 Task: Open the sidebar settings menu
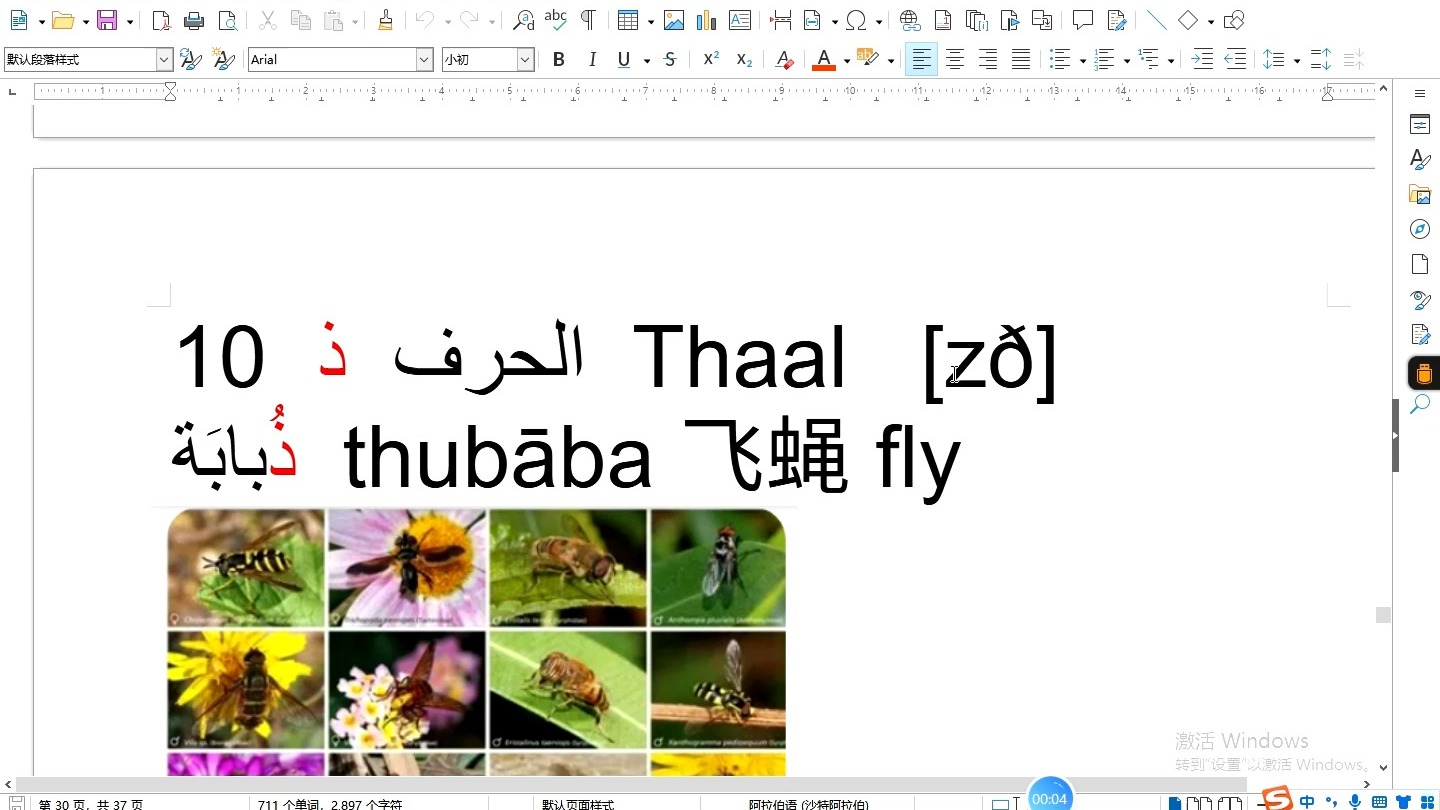tap(1420, 93)
